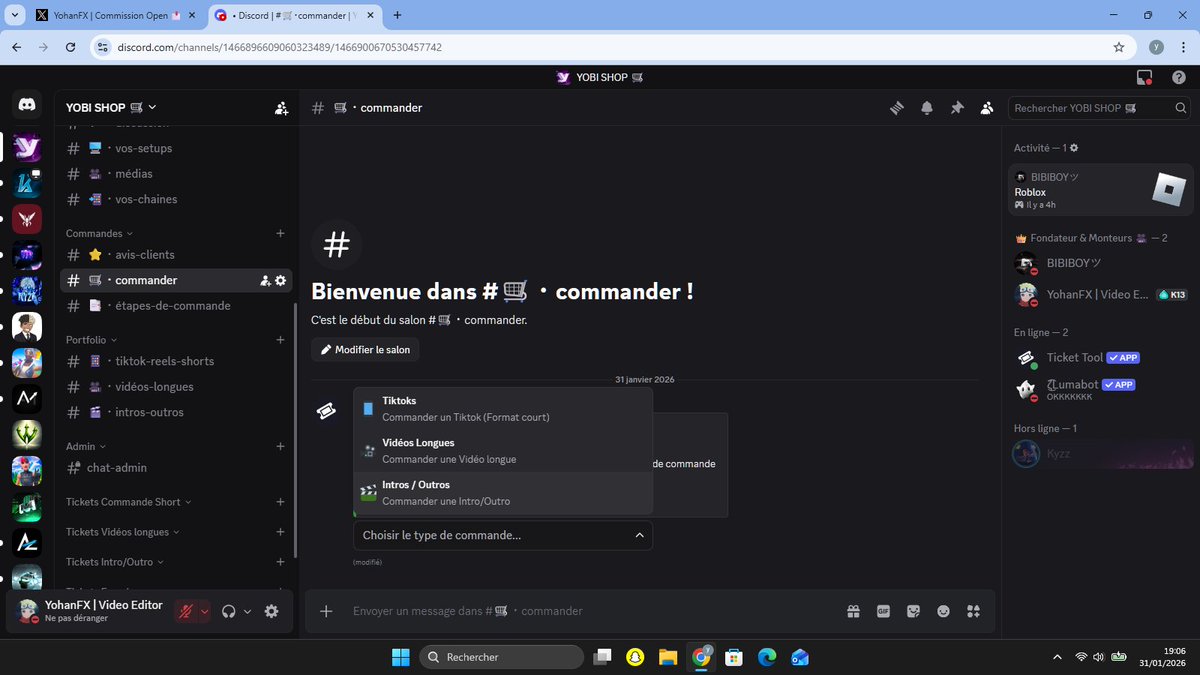Open the notification settings bell
This screenshot has width=1200, height=675.
tap(926, 107)
